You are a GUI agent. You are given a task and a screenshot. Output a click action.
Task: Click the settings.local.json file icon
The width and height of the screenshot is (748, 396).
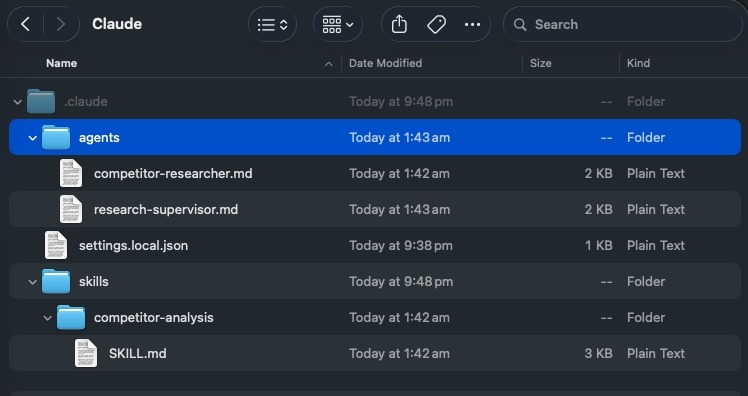click(56, 245)
